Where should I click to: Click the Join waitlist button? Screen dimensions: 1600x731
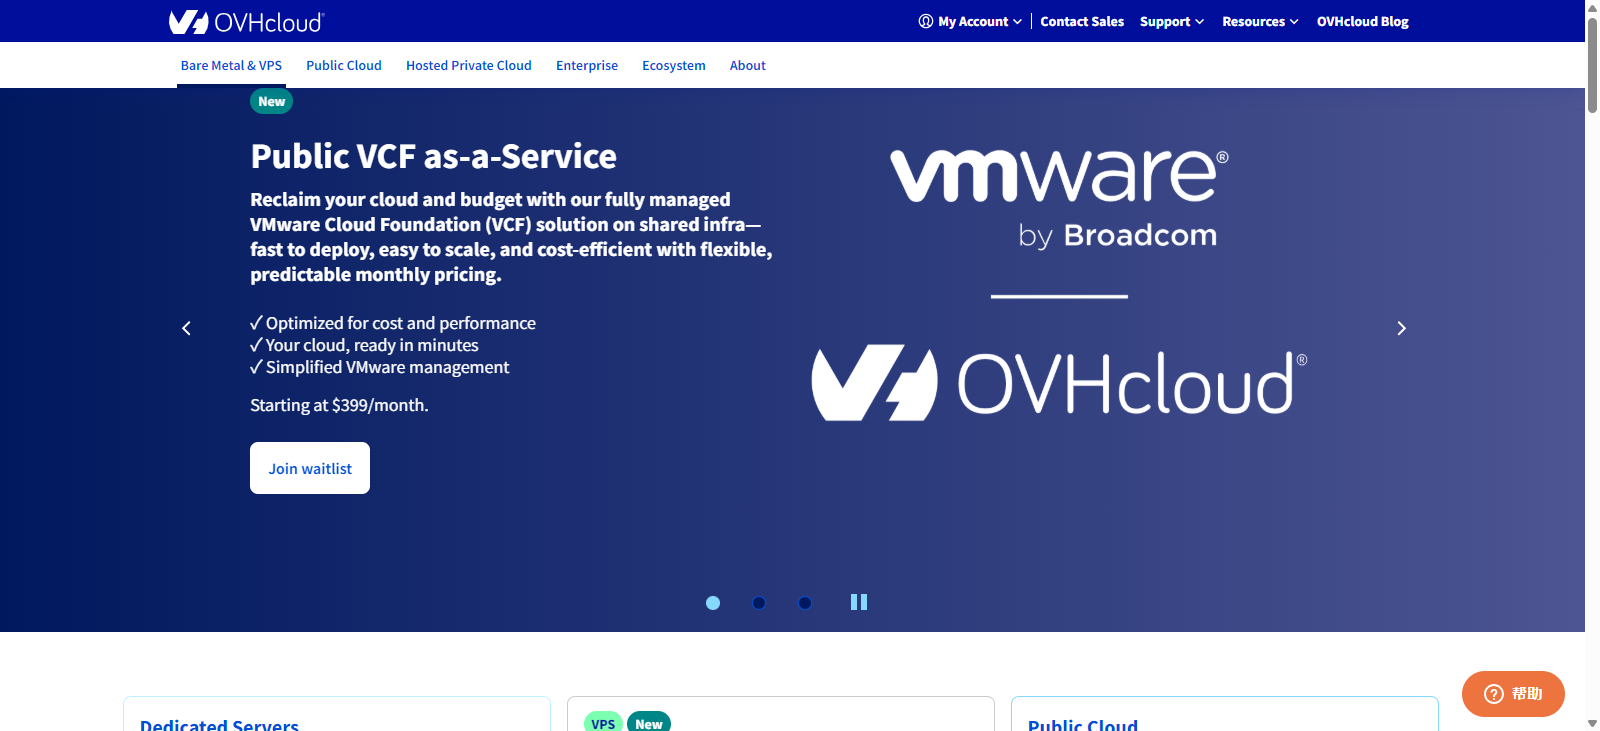tap(310, 468)
